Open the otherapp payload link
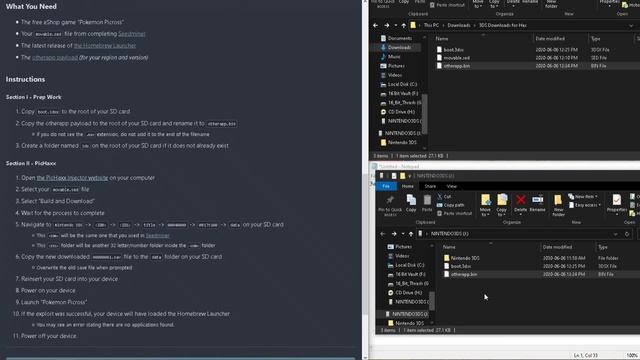The height and width of the screenshot is (360, 640). coord(55,58)
